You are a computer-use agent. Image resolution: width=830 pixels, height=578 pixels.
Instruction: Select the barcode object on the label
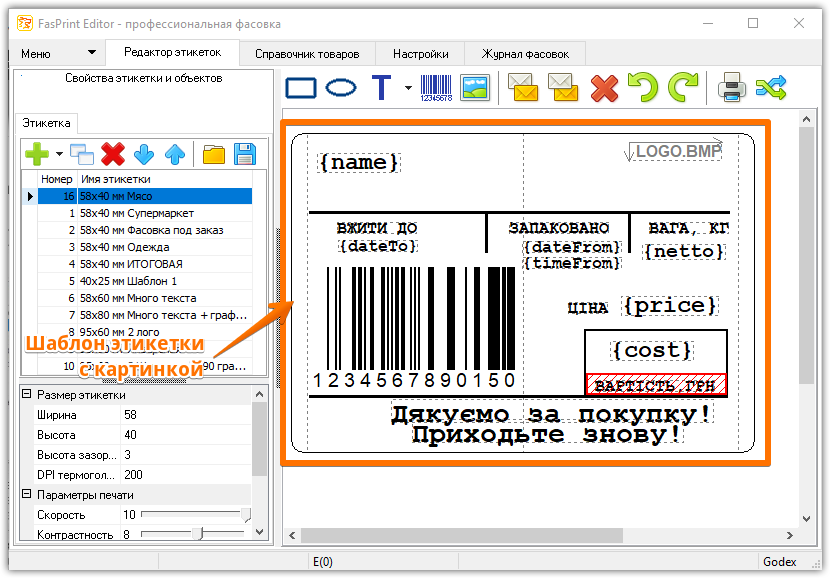point(414,328)
